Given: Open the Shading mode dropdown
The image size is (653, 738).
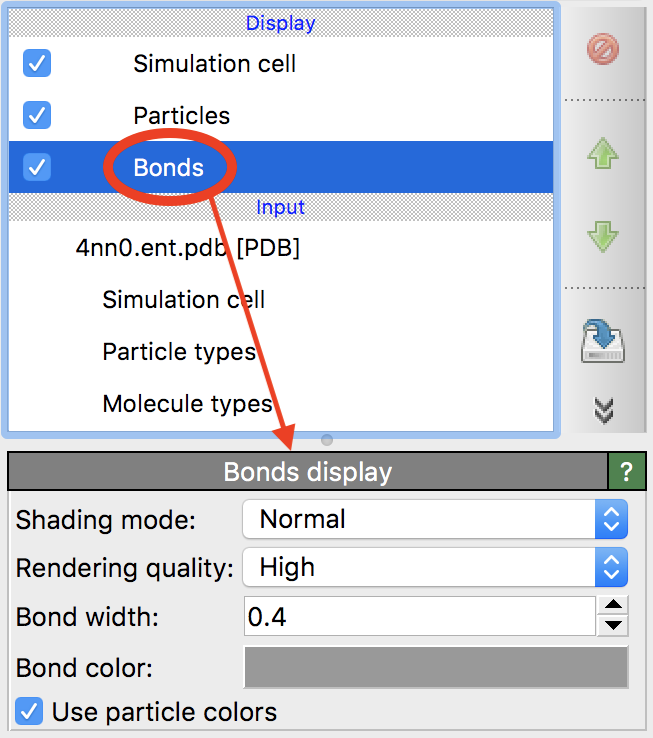Looking at the screenshot, I should coord(435,519).
